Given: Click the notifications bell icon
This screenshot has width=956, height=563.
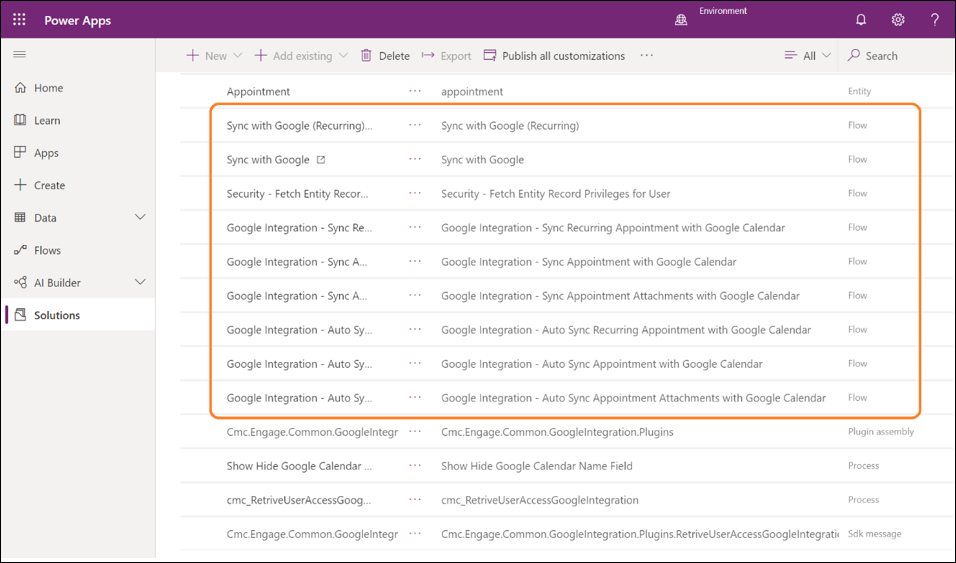Looking at the screenshot, I should 861,20.
